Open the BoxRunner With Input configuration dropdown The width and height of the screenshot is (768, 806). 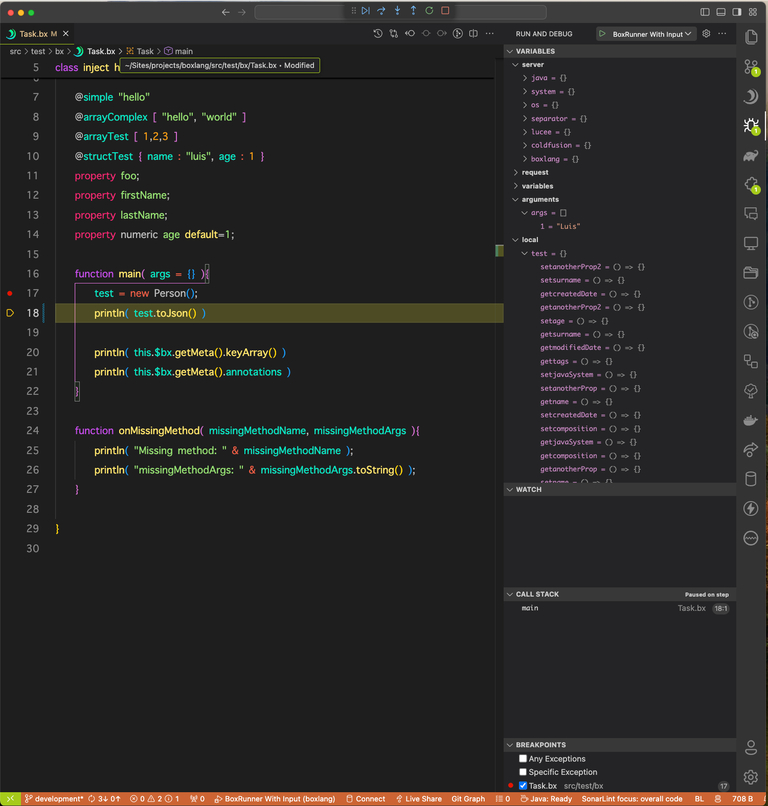point(646,34)
